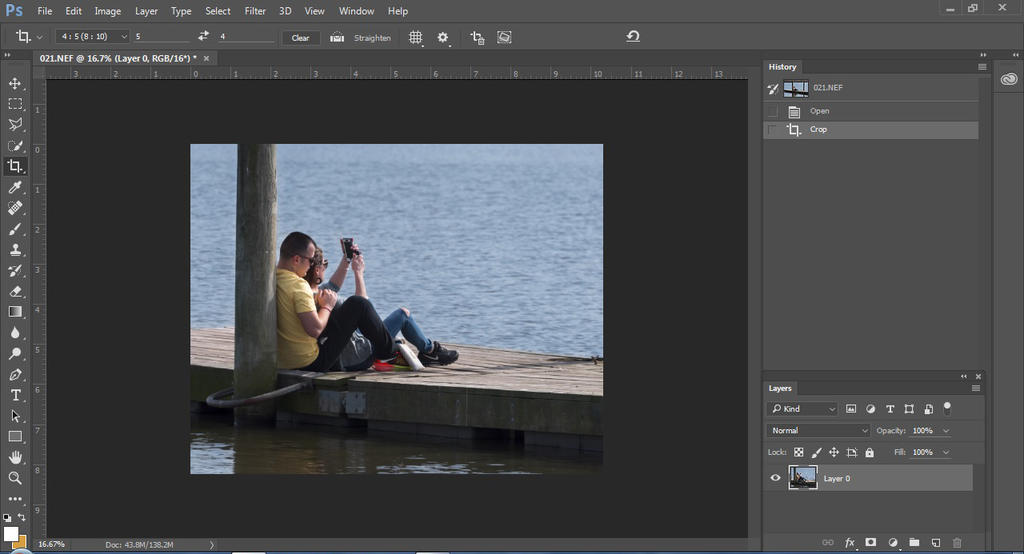Select the Move tool
1024x554 pixels.
pos(15,83)
